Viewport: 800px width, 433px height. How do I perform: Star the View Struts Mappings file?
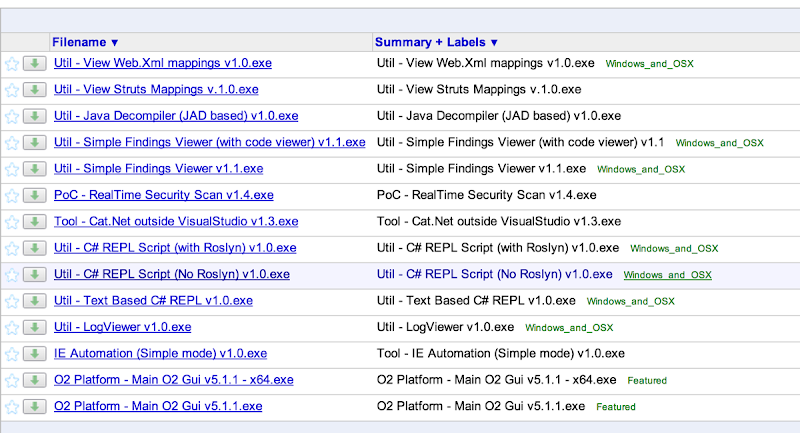[12, 90]
